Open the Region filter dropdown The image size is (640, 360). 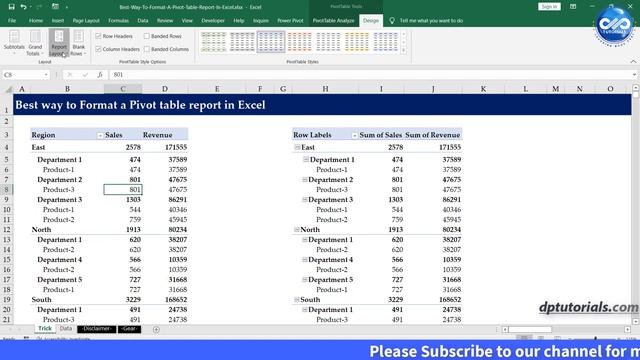100,136
